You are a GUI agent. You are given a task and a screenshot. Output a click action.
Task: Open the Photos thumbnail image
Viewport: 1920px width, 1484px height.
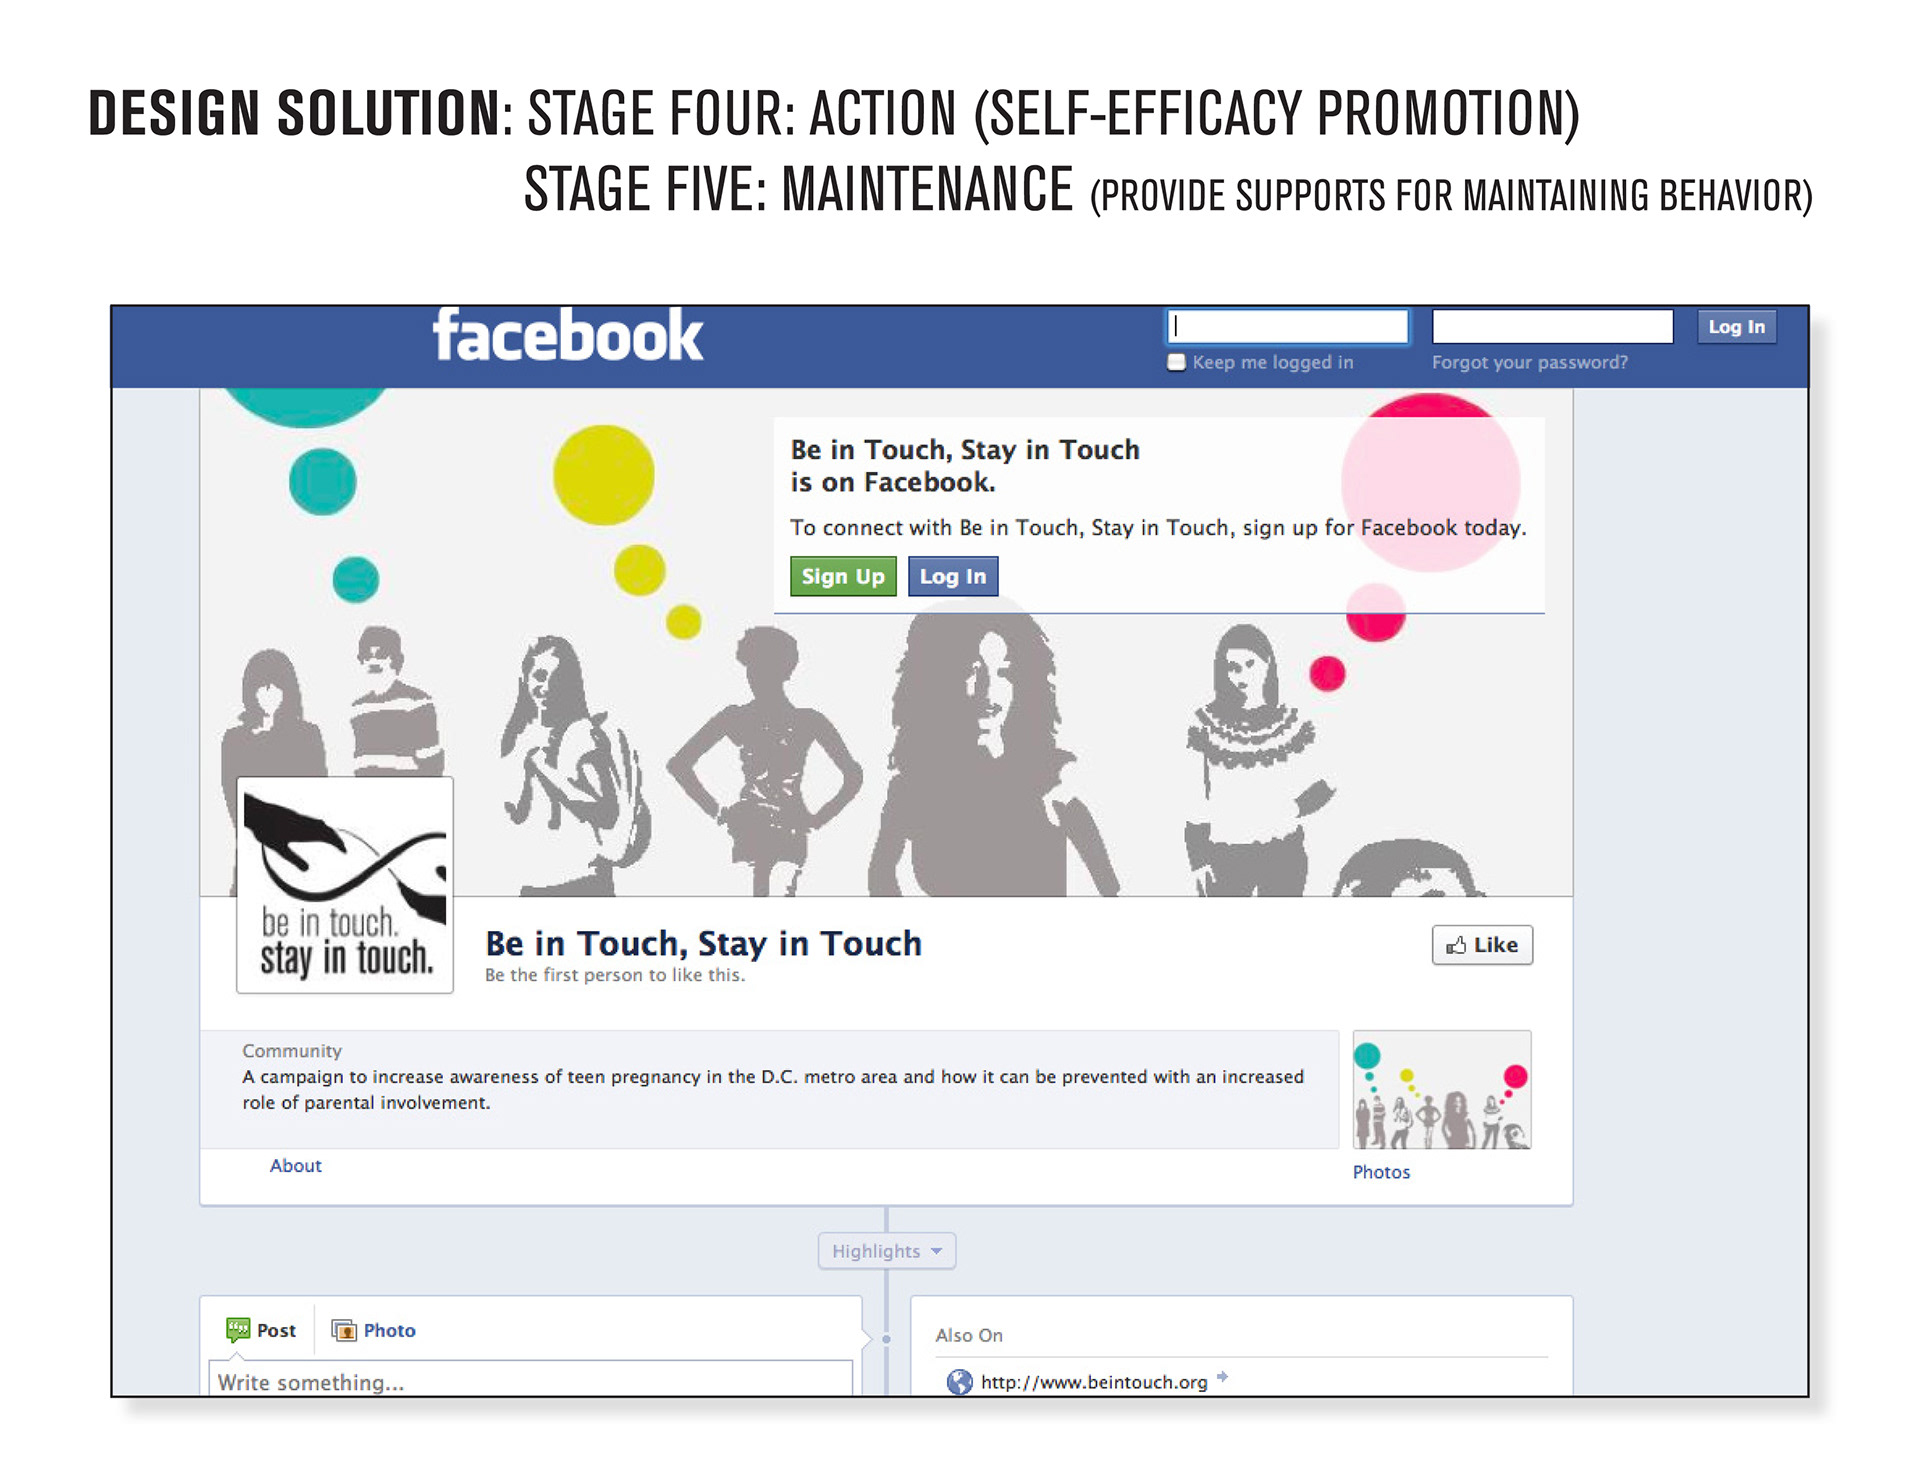pyautogui.click(x=1441, y=1090)
